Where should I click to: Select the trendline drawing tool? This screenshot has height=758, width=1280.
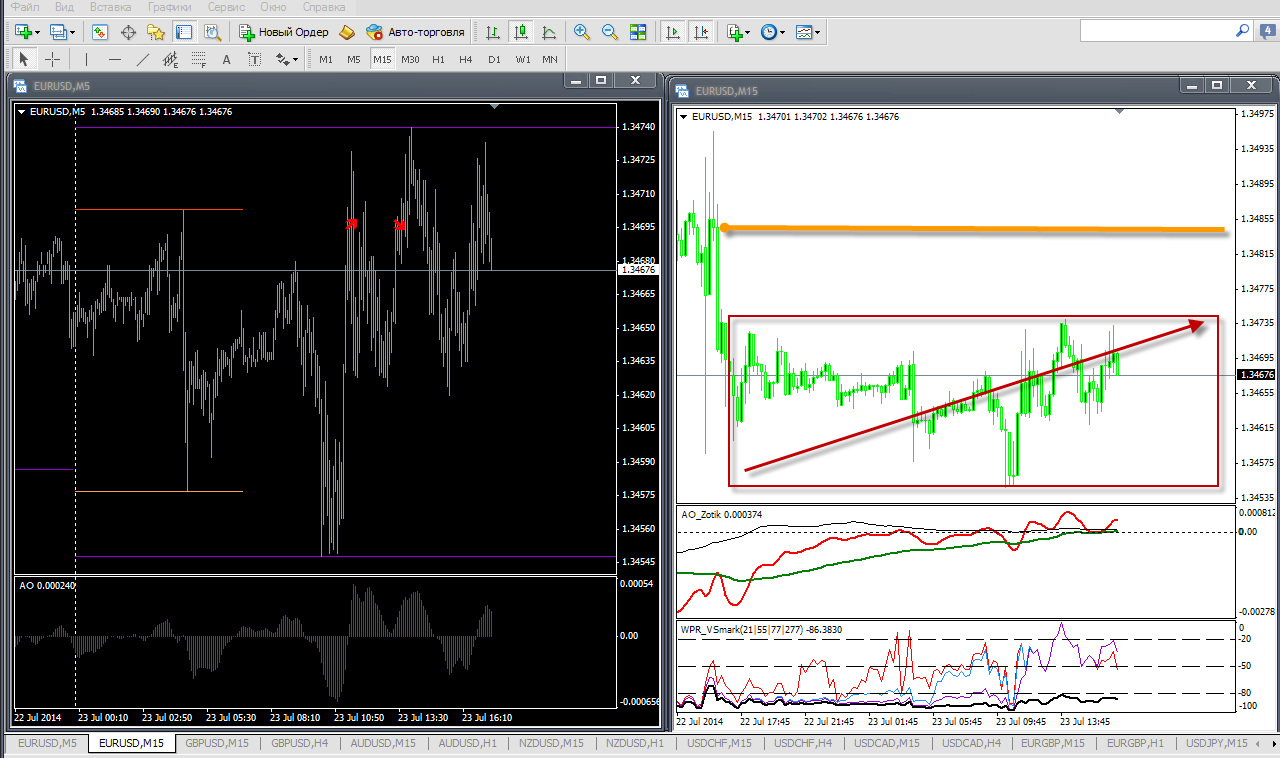click(143, 59)
